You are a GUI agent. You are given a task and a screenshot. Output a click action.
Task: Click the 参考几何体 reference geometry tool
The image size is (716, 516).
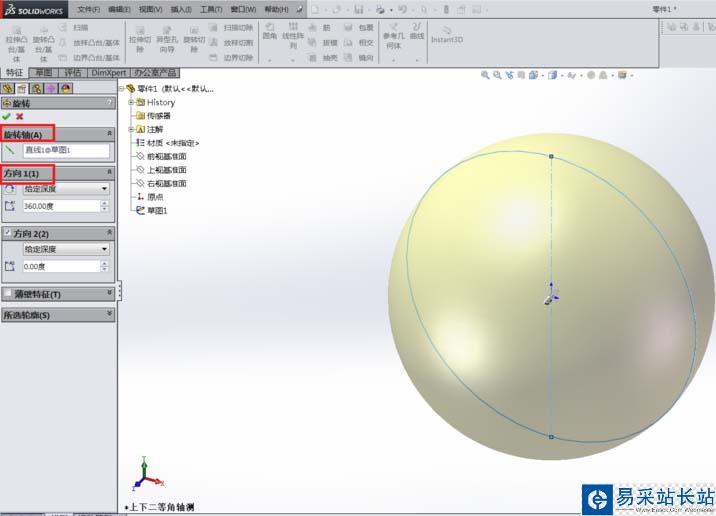click(x=393, y=36)
